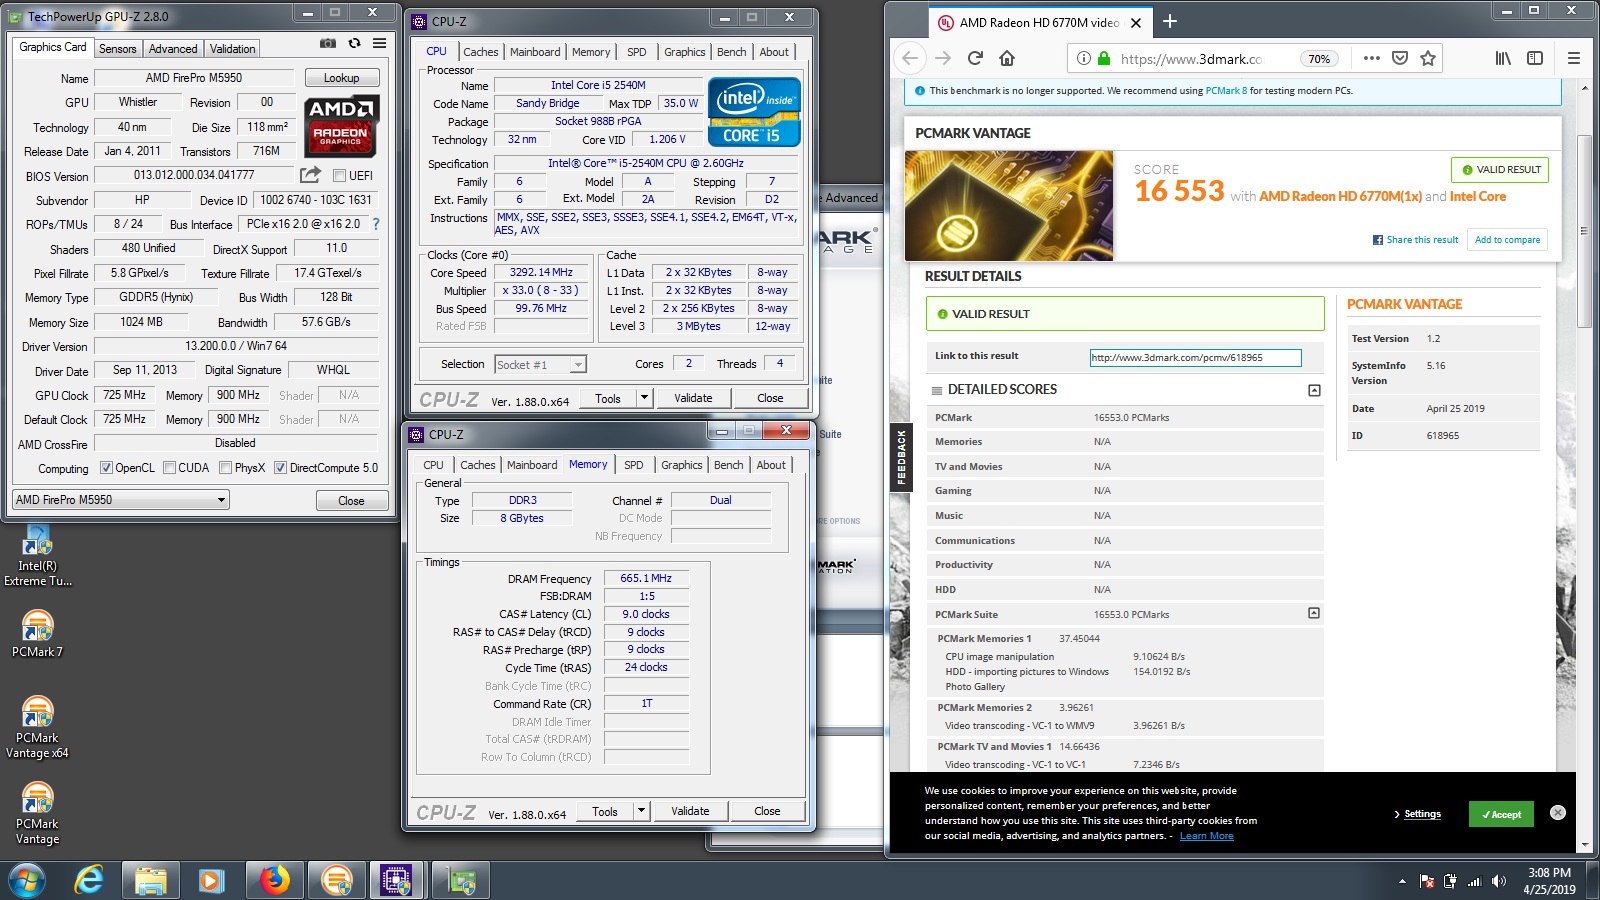Click the Add to compare button

pyautogui.click(x=1507, y=240)
